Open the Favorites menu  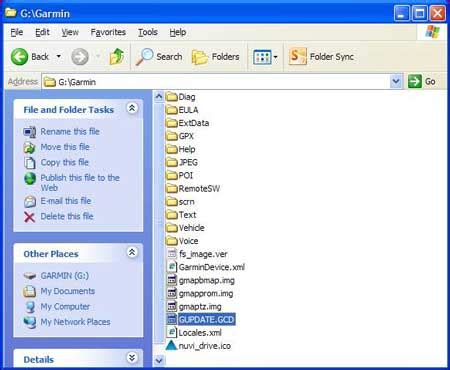click(108, 32)
